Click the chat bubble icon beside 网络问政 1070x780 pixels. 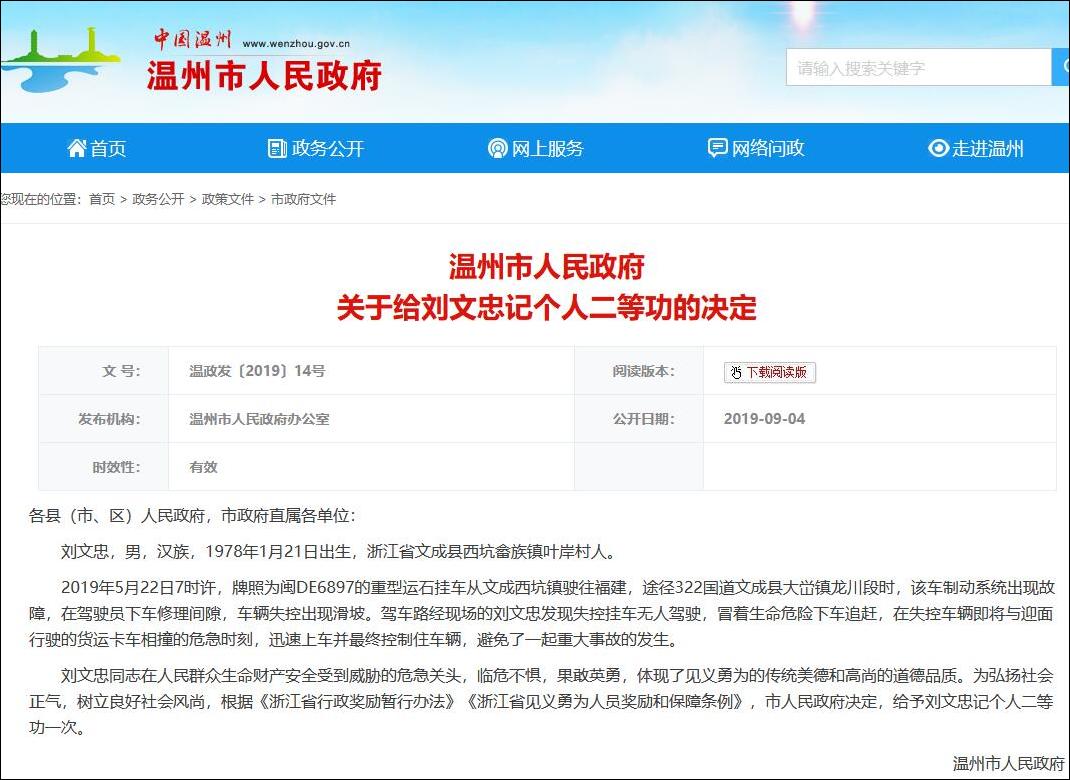pos(717,148)
